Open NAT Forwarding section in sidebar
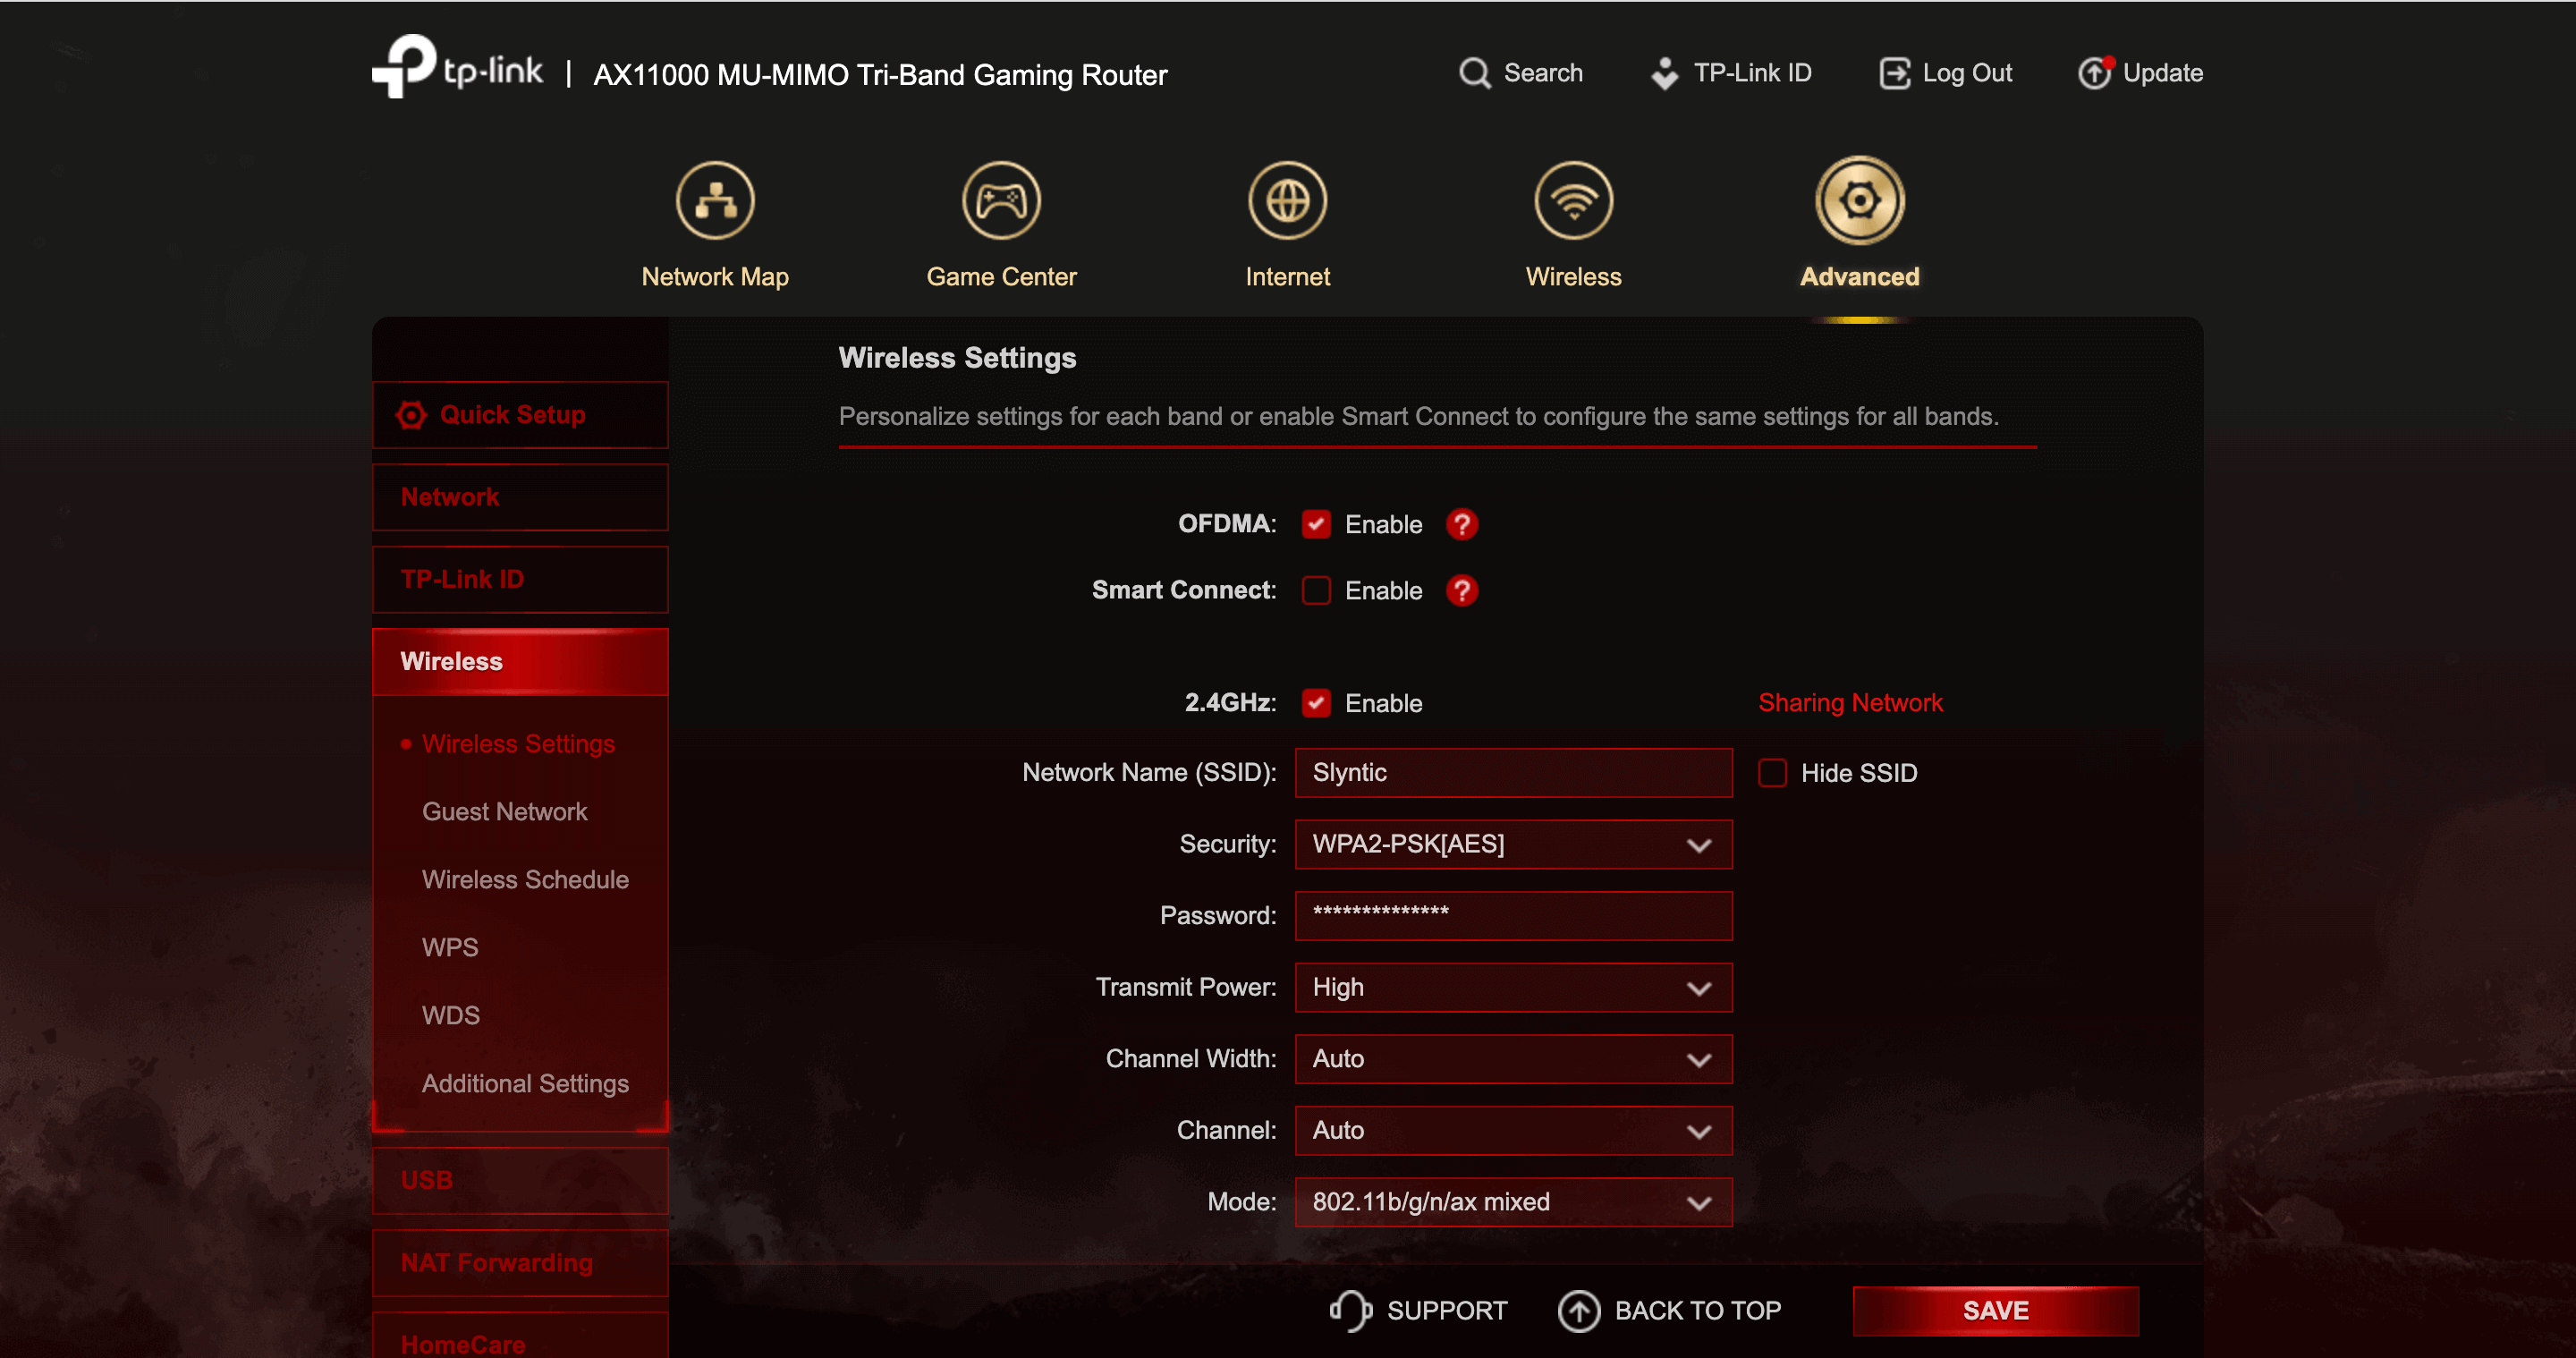 click(520, 1263)
